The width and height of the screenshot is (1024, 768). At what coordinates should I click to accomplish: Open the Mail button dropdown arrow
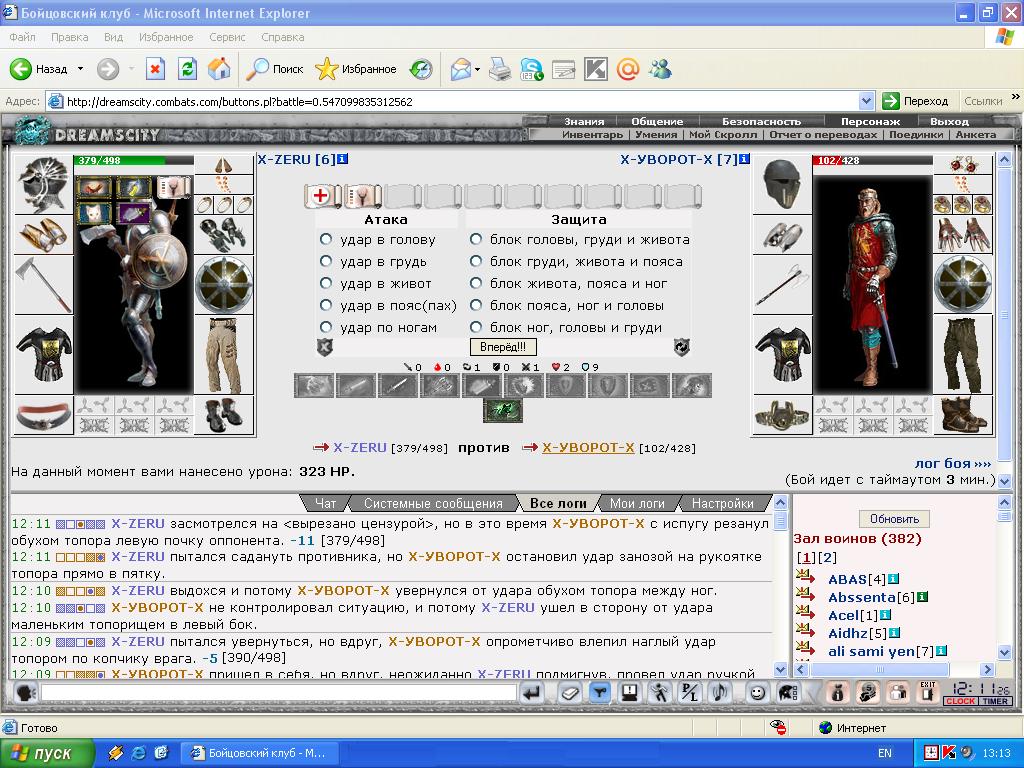coord(477,69)
